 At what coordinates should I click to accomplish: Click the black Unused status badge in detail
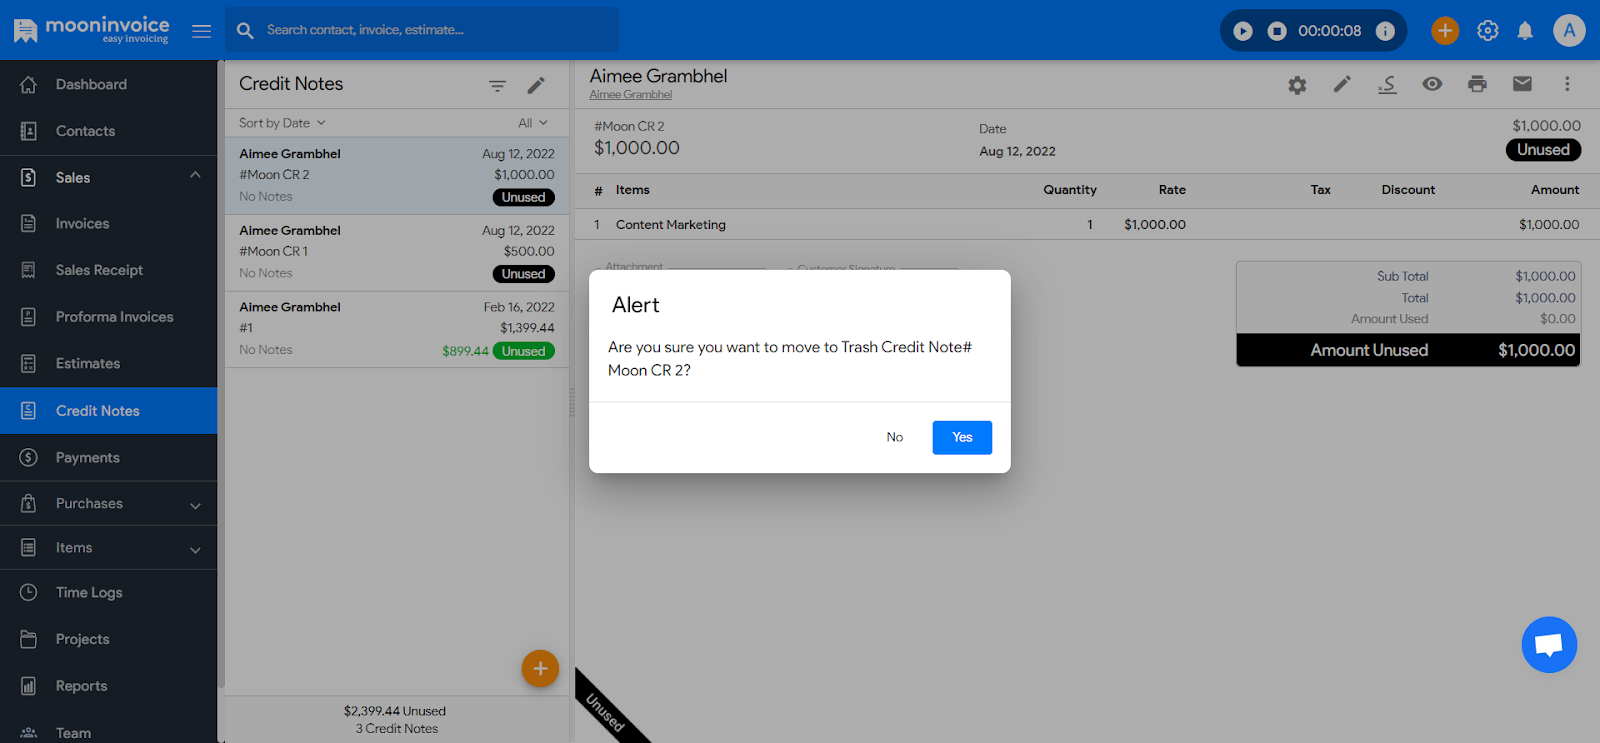1543,150
